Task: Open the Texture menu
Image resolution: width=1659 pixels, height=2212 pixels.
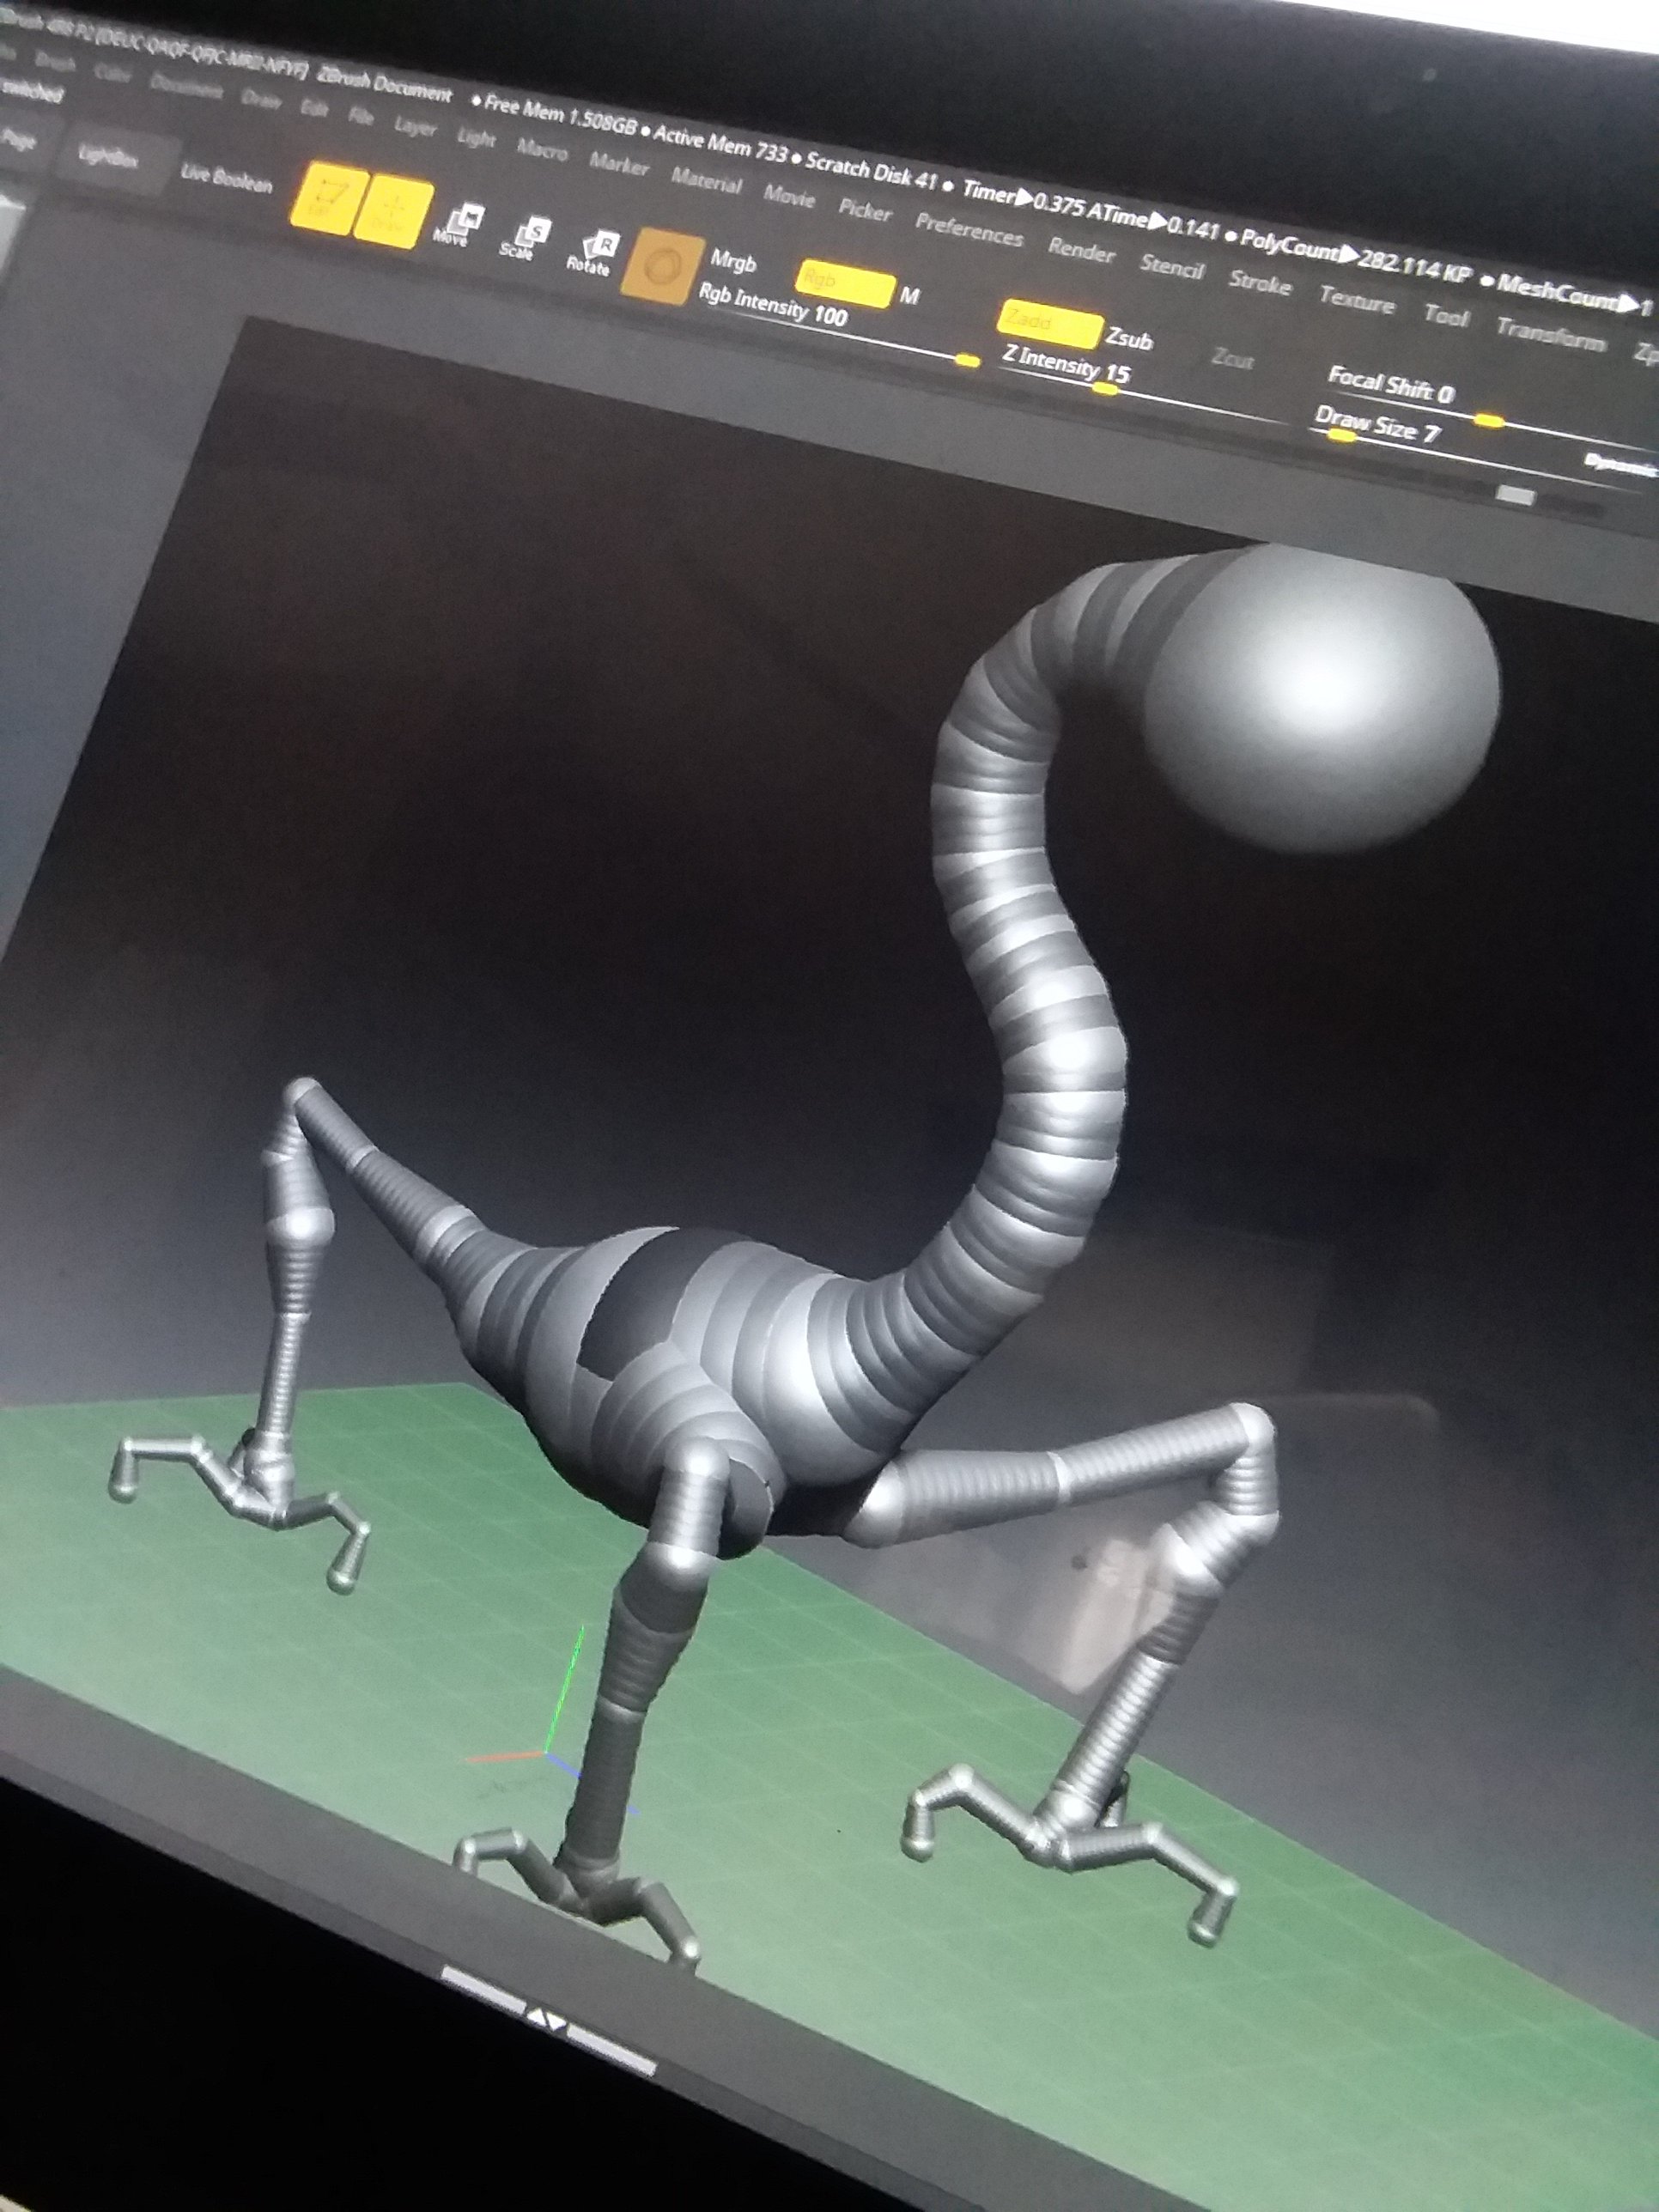Action: (1357, 300)
